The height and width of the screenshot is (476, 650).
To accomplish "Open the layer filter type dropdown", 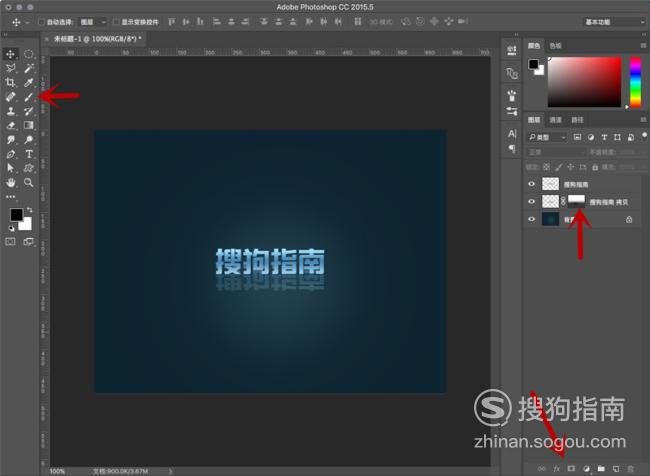I will [547, 137].
